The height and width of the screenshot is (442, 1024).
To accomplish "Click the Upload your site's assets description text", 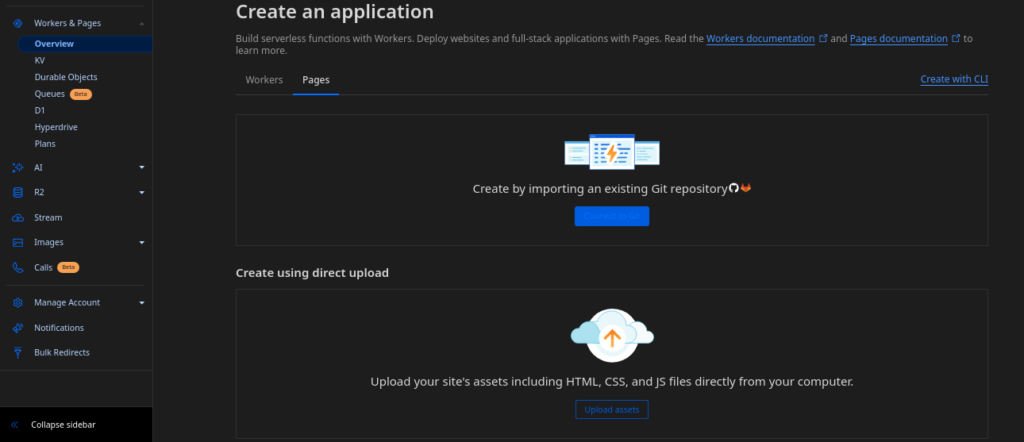I will (612, 381).
